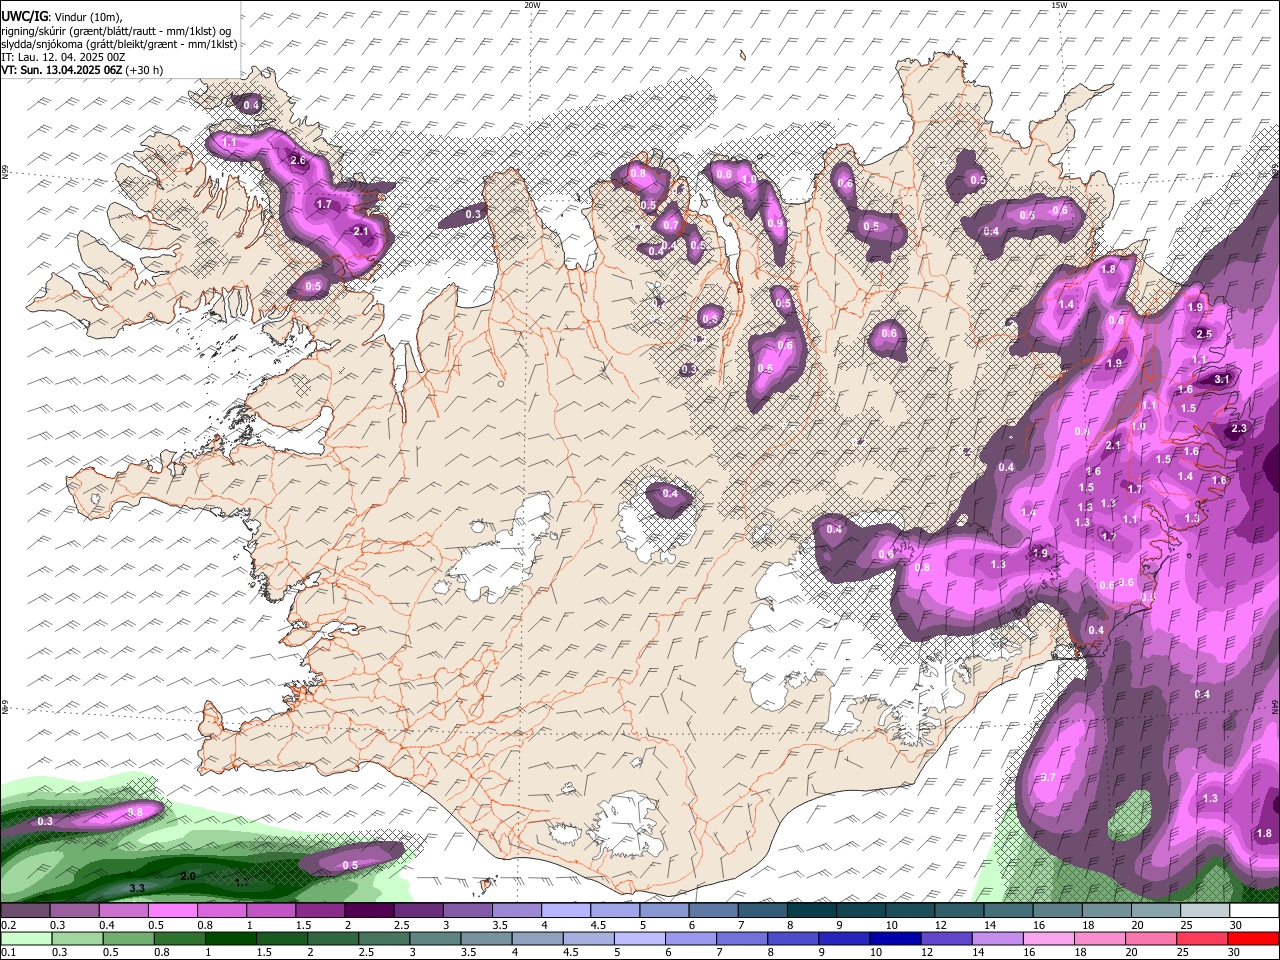Click the bright pink 0.5–0.8 snow scale swatch

[172, 911]
